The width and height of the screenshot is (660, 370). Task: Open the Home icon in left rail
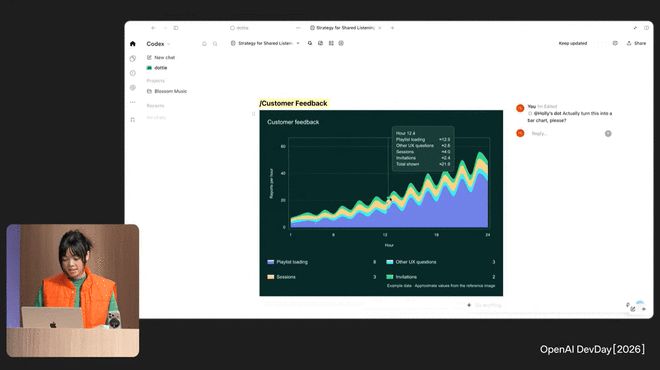click(133, 44)
